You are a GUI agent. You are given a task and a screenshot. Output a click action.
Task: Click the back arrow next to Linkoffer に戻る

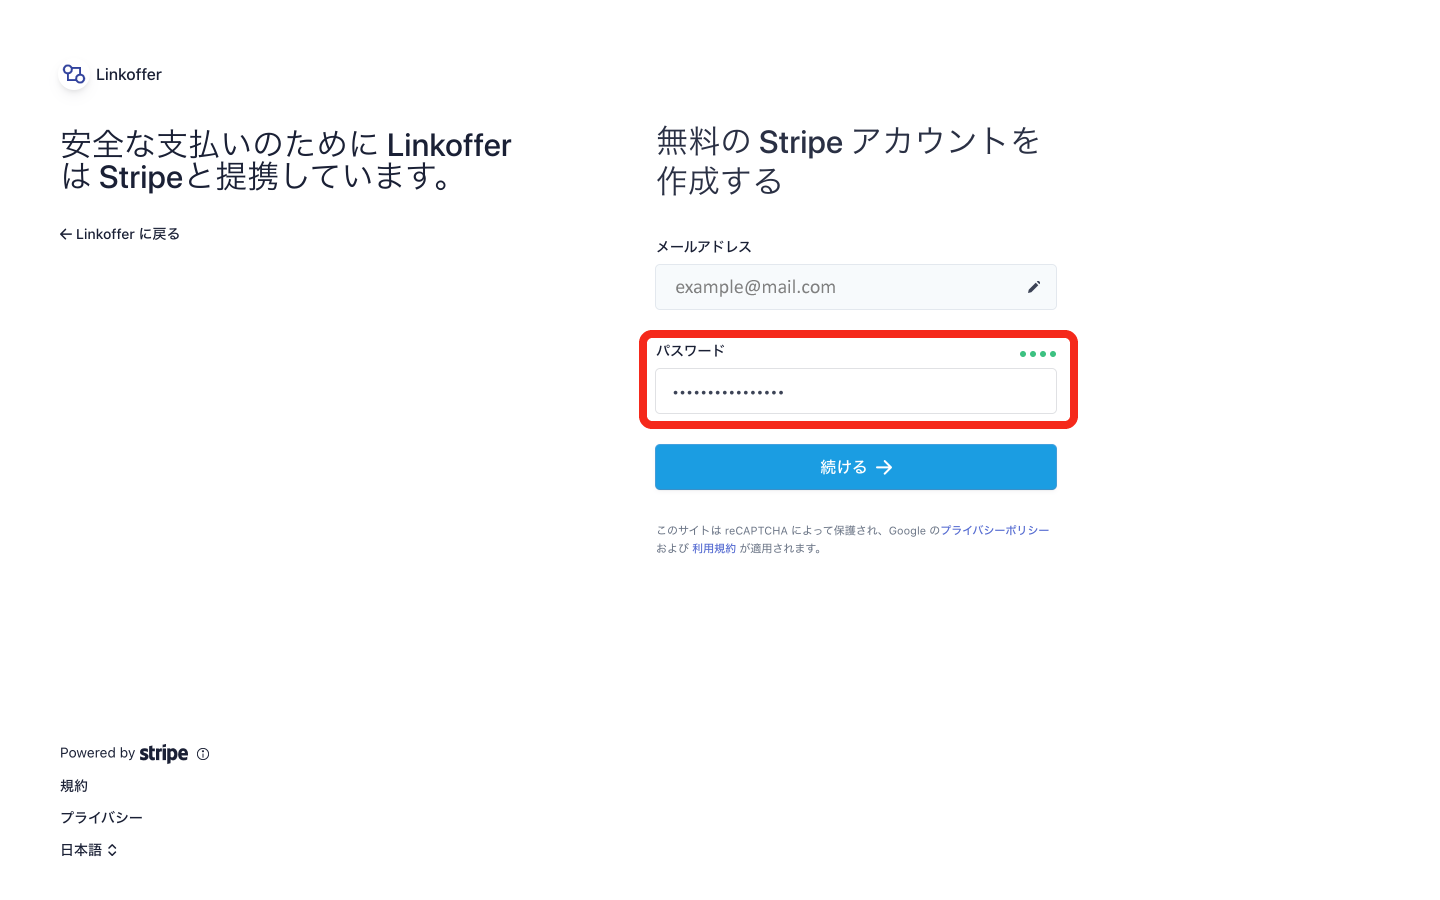coord(66,234)
